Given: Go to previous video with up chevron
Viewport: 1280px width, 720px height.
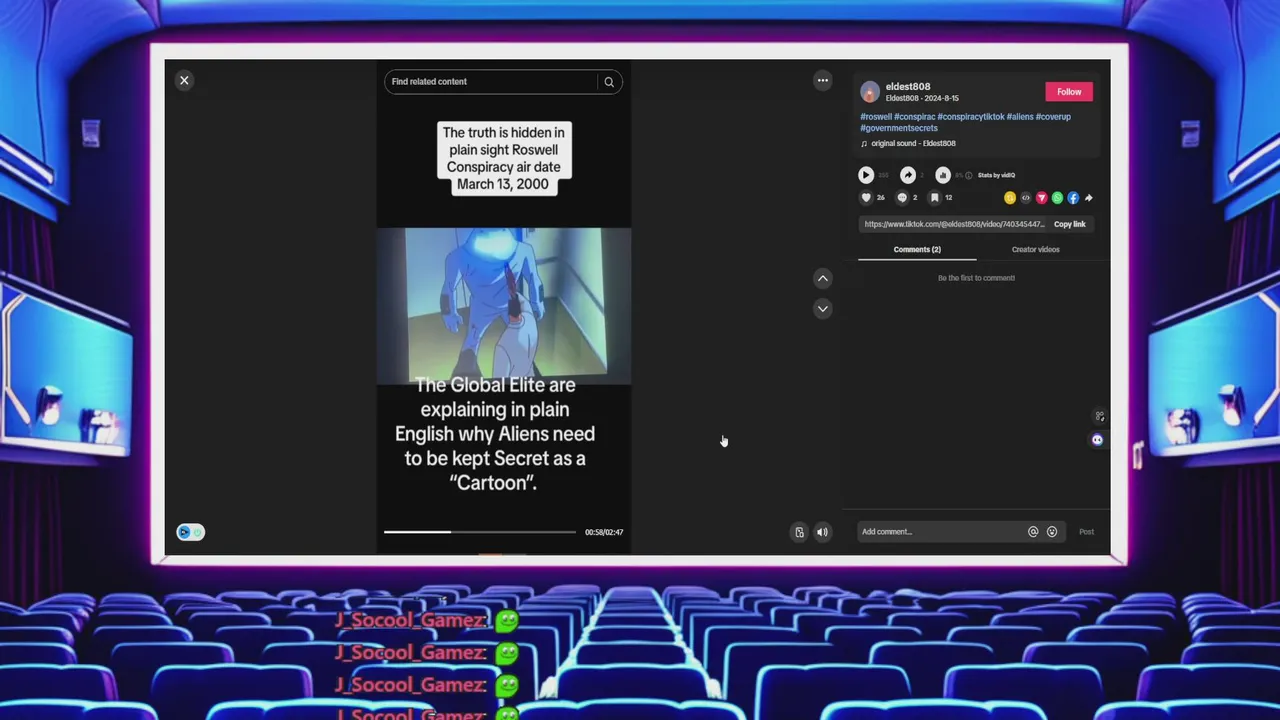Looking at the screenshot, I should point(823,279).
